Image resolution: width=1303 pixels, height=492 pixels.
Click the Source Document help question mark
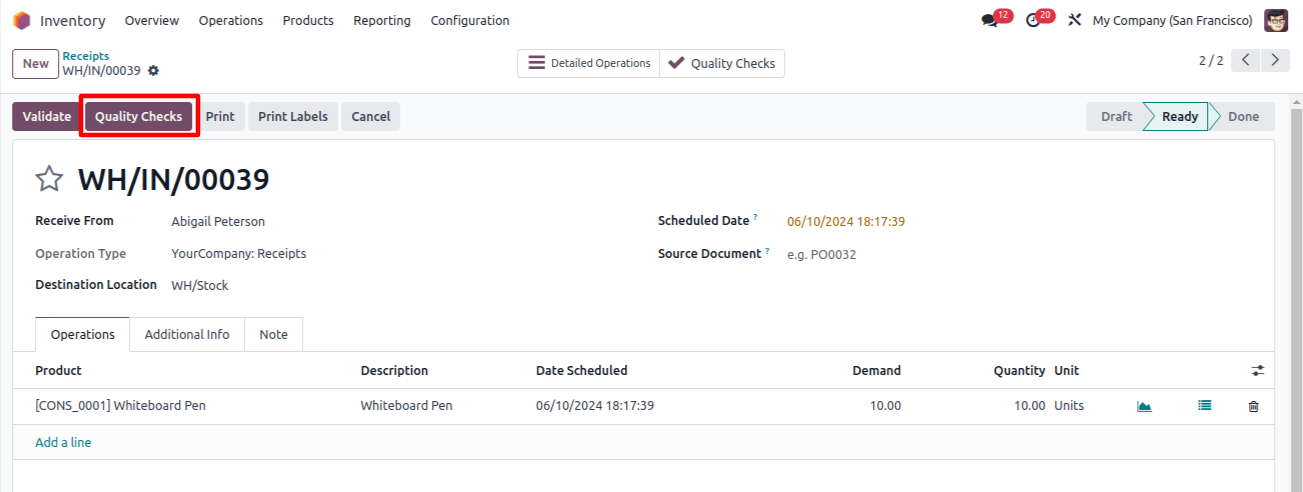pyautogui.click(x=767, y=250)
